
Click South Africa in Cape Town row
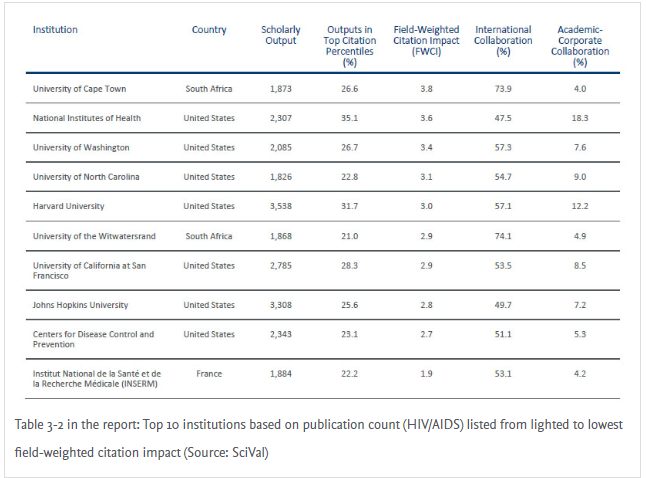[209, 89]
